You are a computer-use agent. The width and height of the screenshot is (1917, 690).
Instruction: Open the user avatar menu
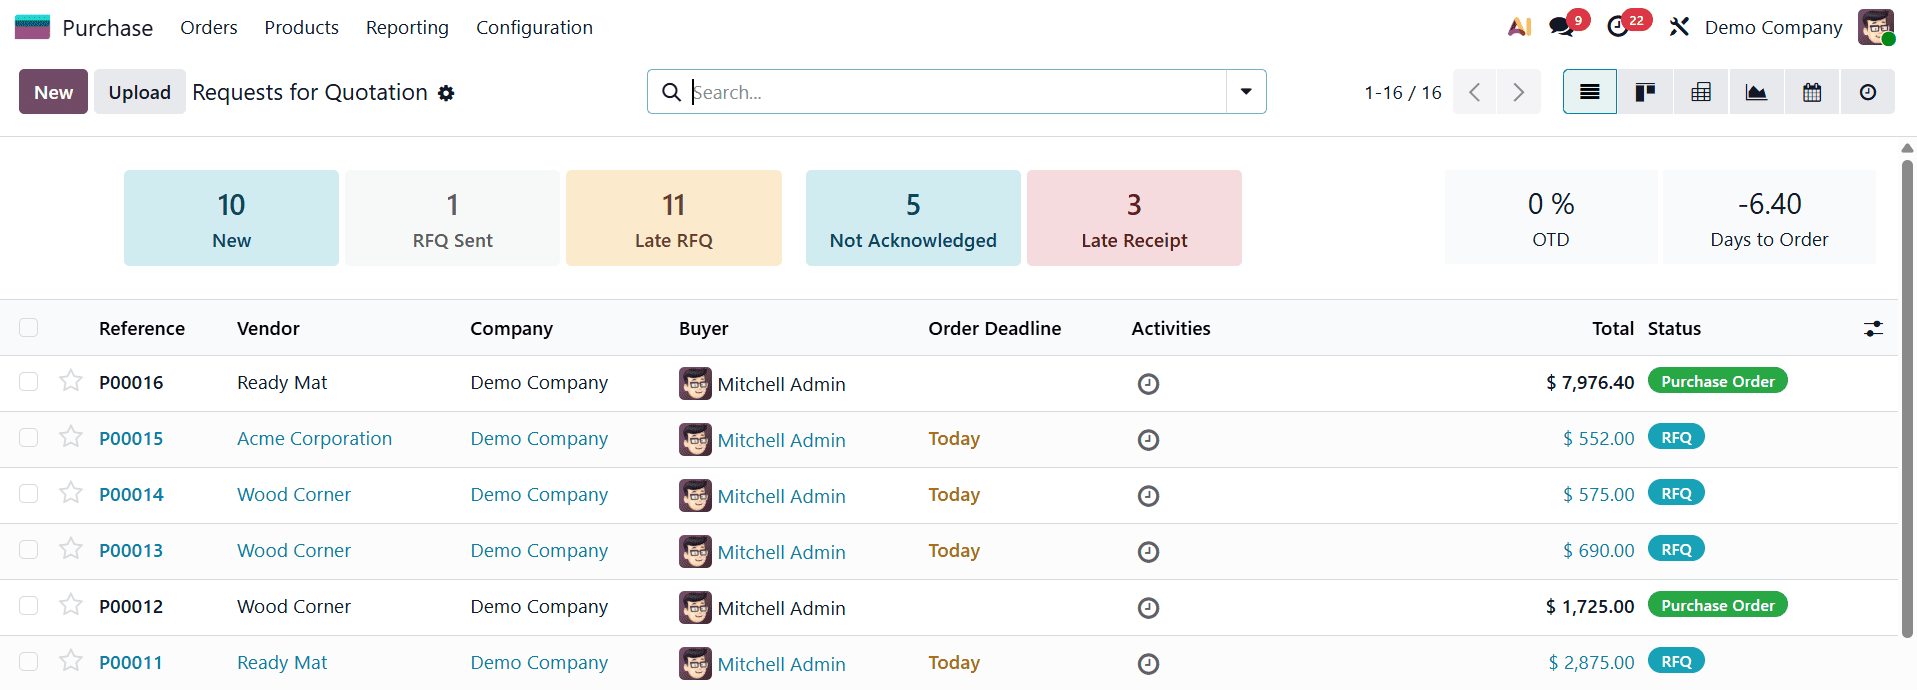1876,27
